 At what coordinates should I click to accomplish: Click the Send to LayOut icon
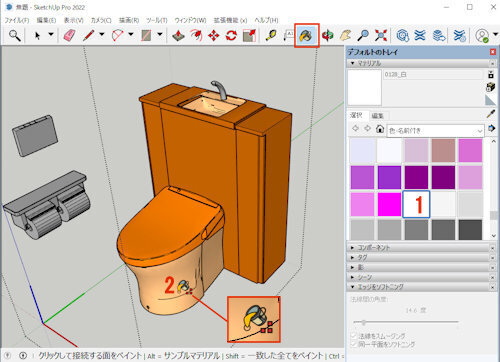tap(439, 35)
